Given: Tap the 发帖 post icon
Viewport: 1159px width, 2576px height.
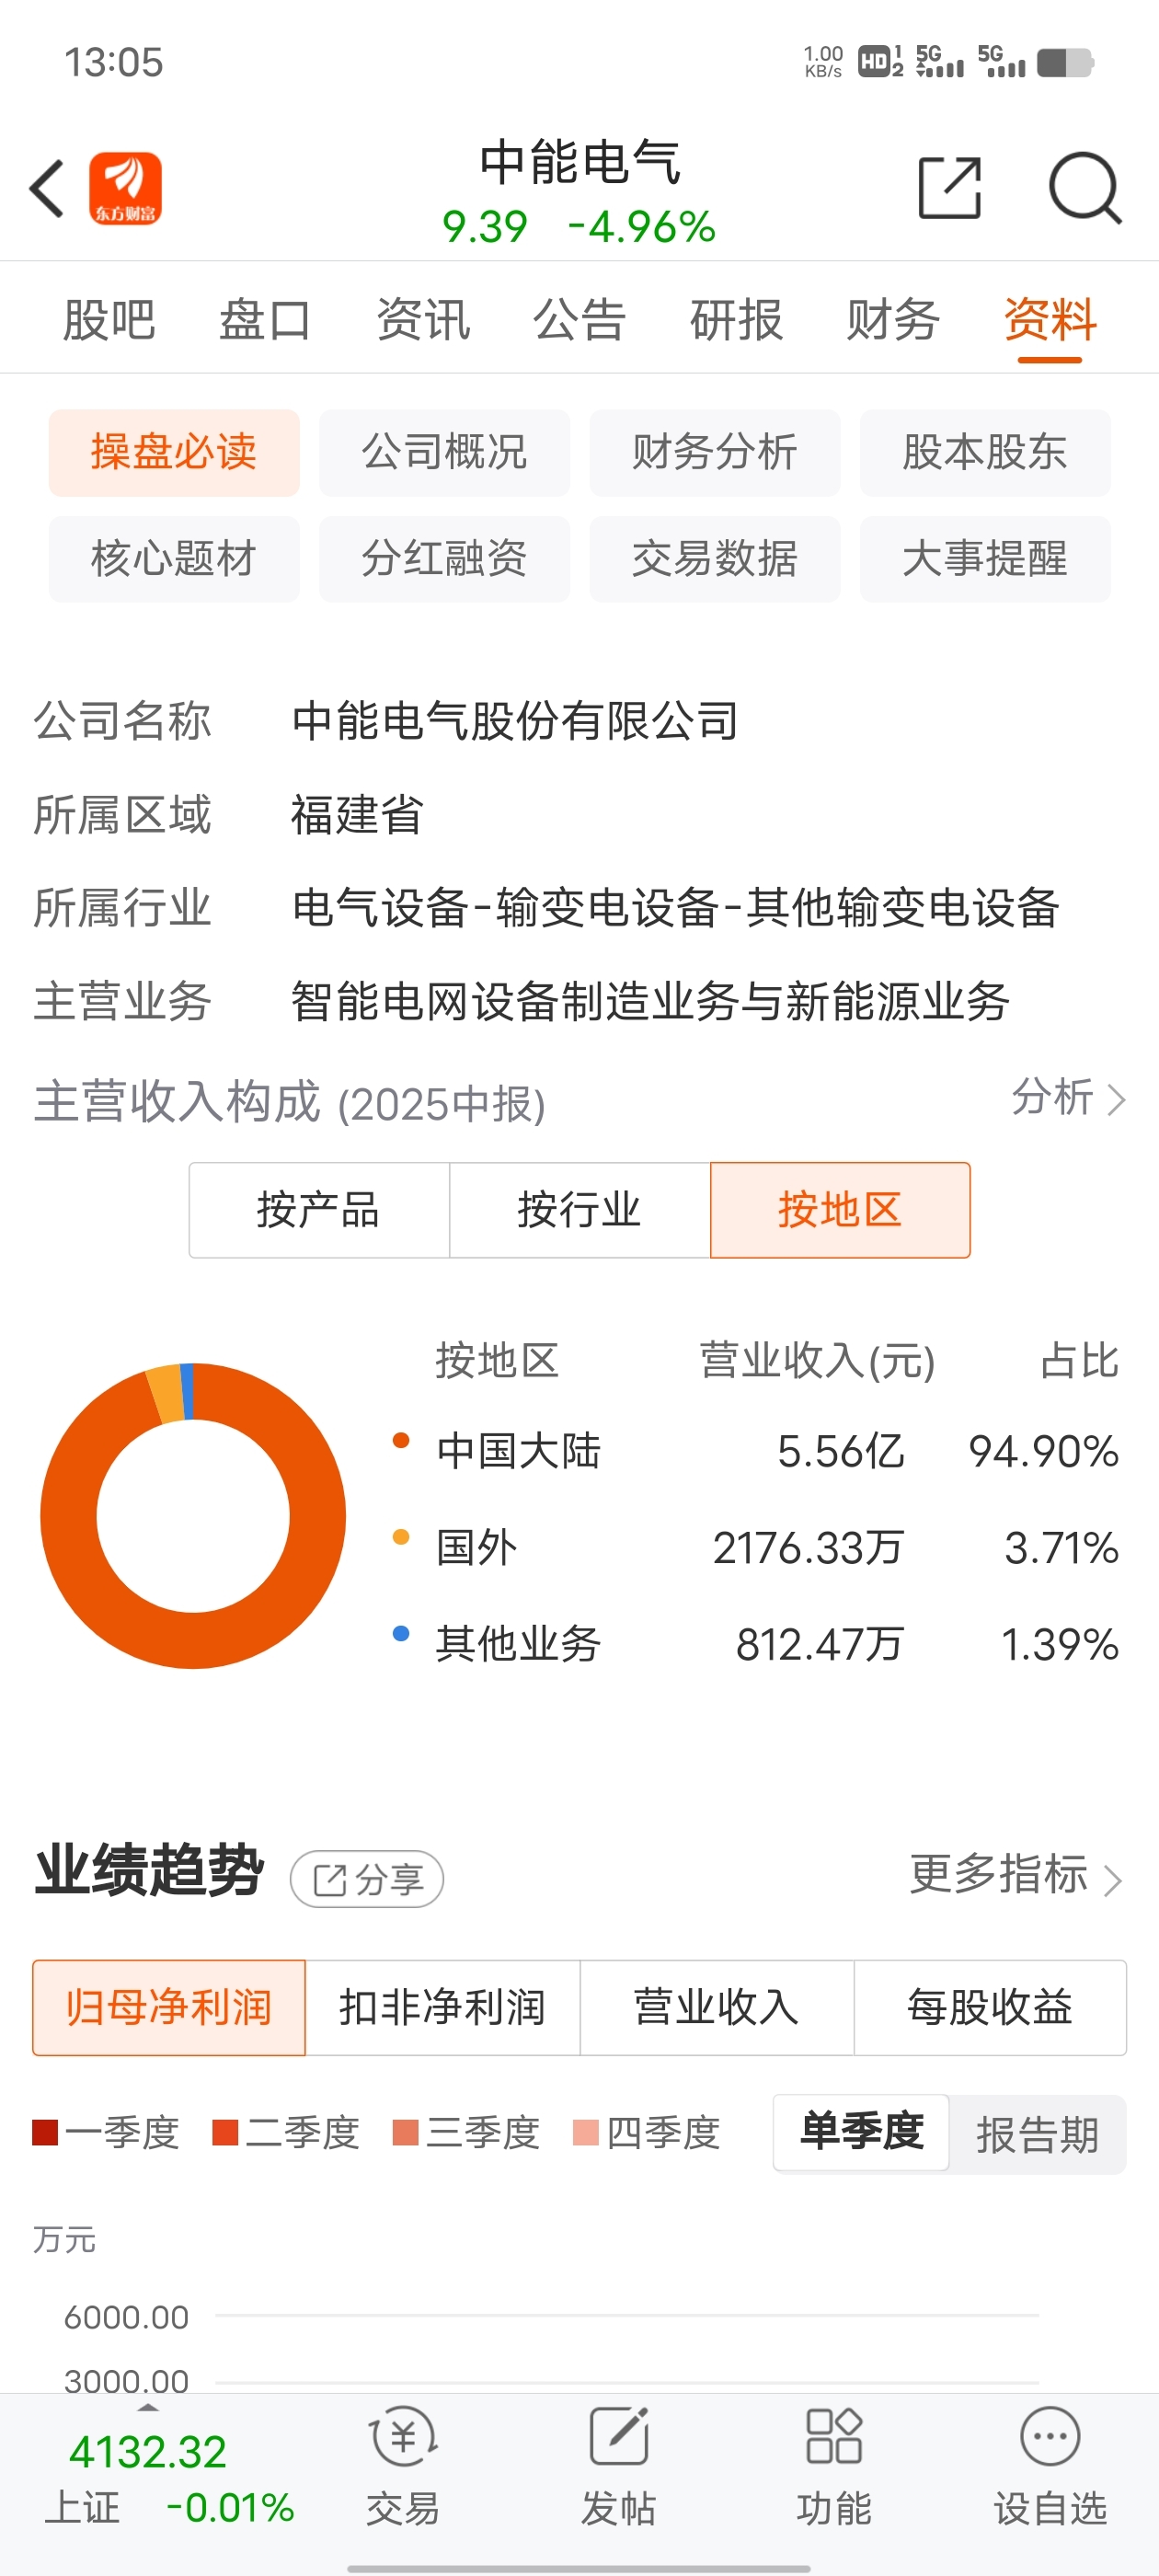Looking at the screenshot, I should 618,2438.
